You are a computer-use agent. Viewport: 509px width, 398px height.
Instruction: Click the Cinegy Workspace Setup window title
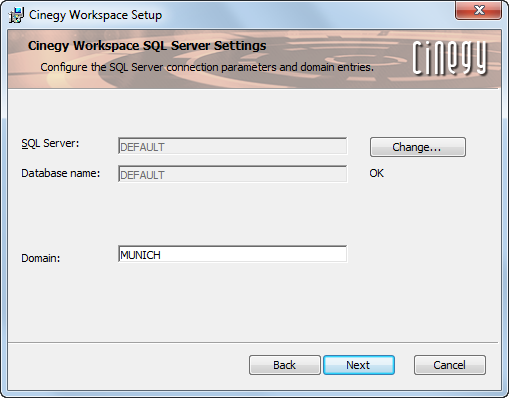pos(95,15)
